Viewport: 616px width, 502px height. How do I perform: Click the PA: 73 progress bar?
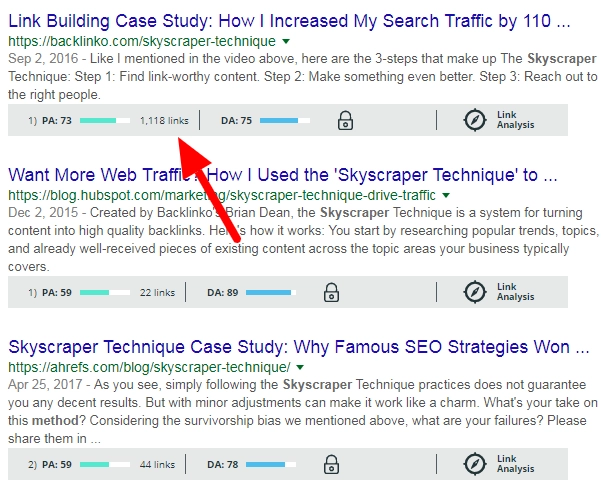pos(105,121)
